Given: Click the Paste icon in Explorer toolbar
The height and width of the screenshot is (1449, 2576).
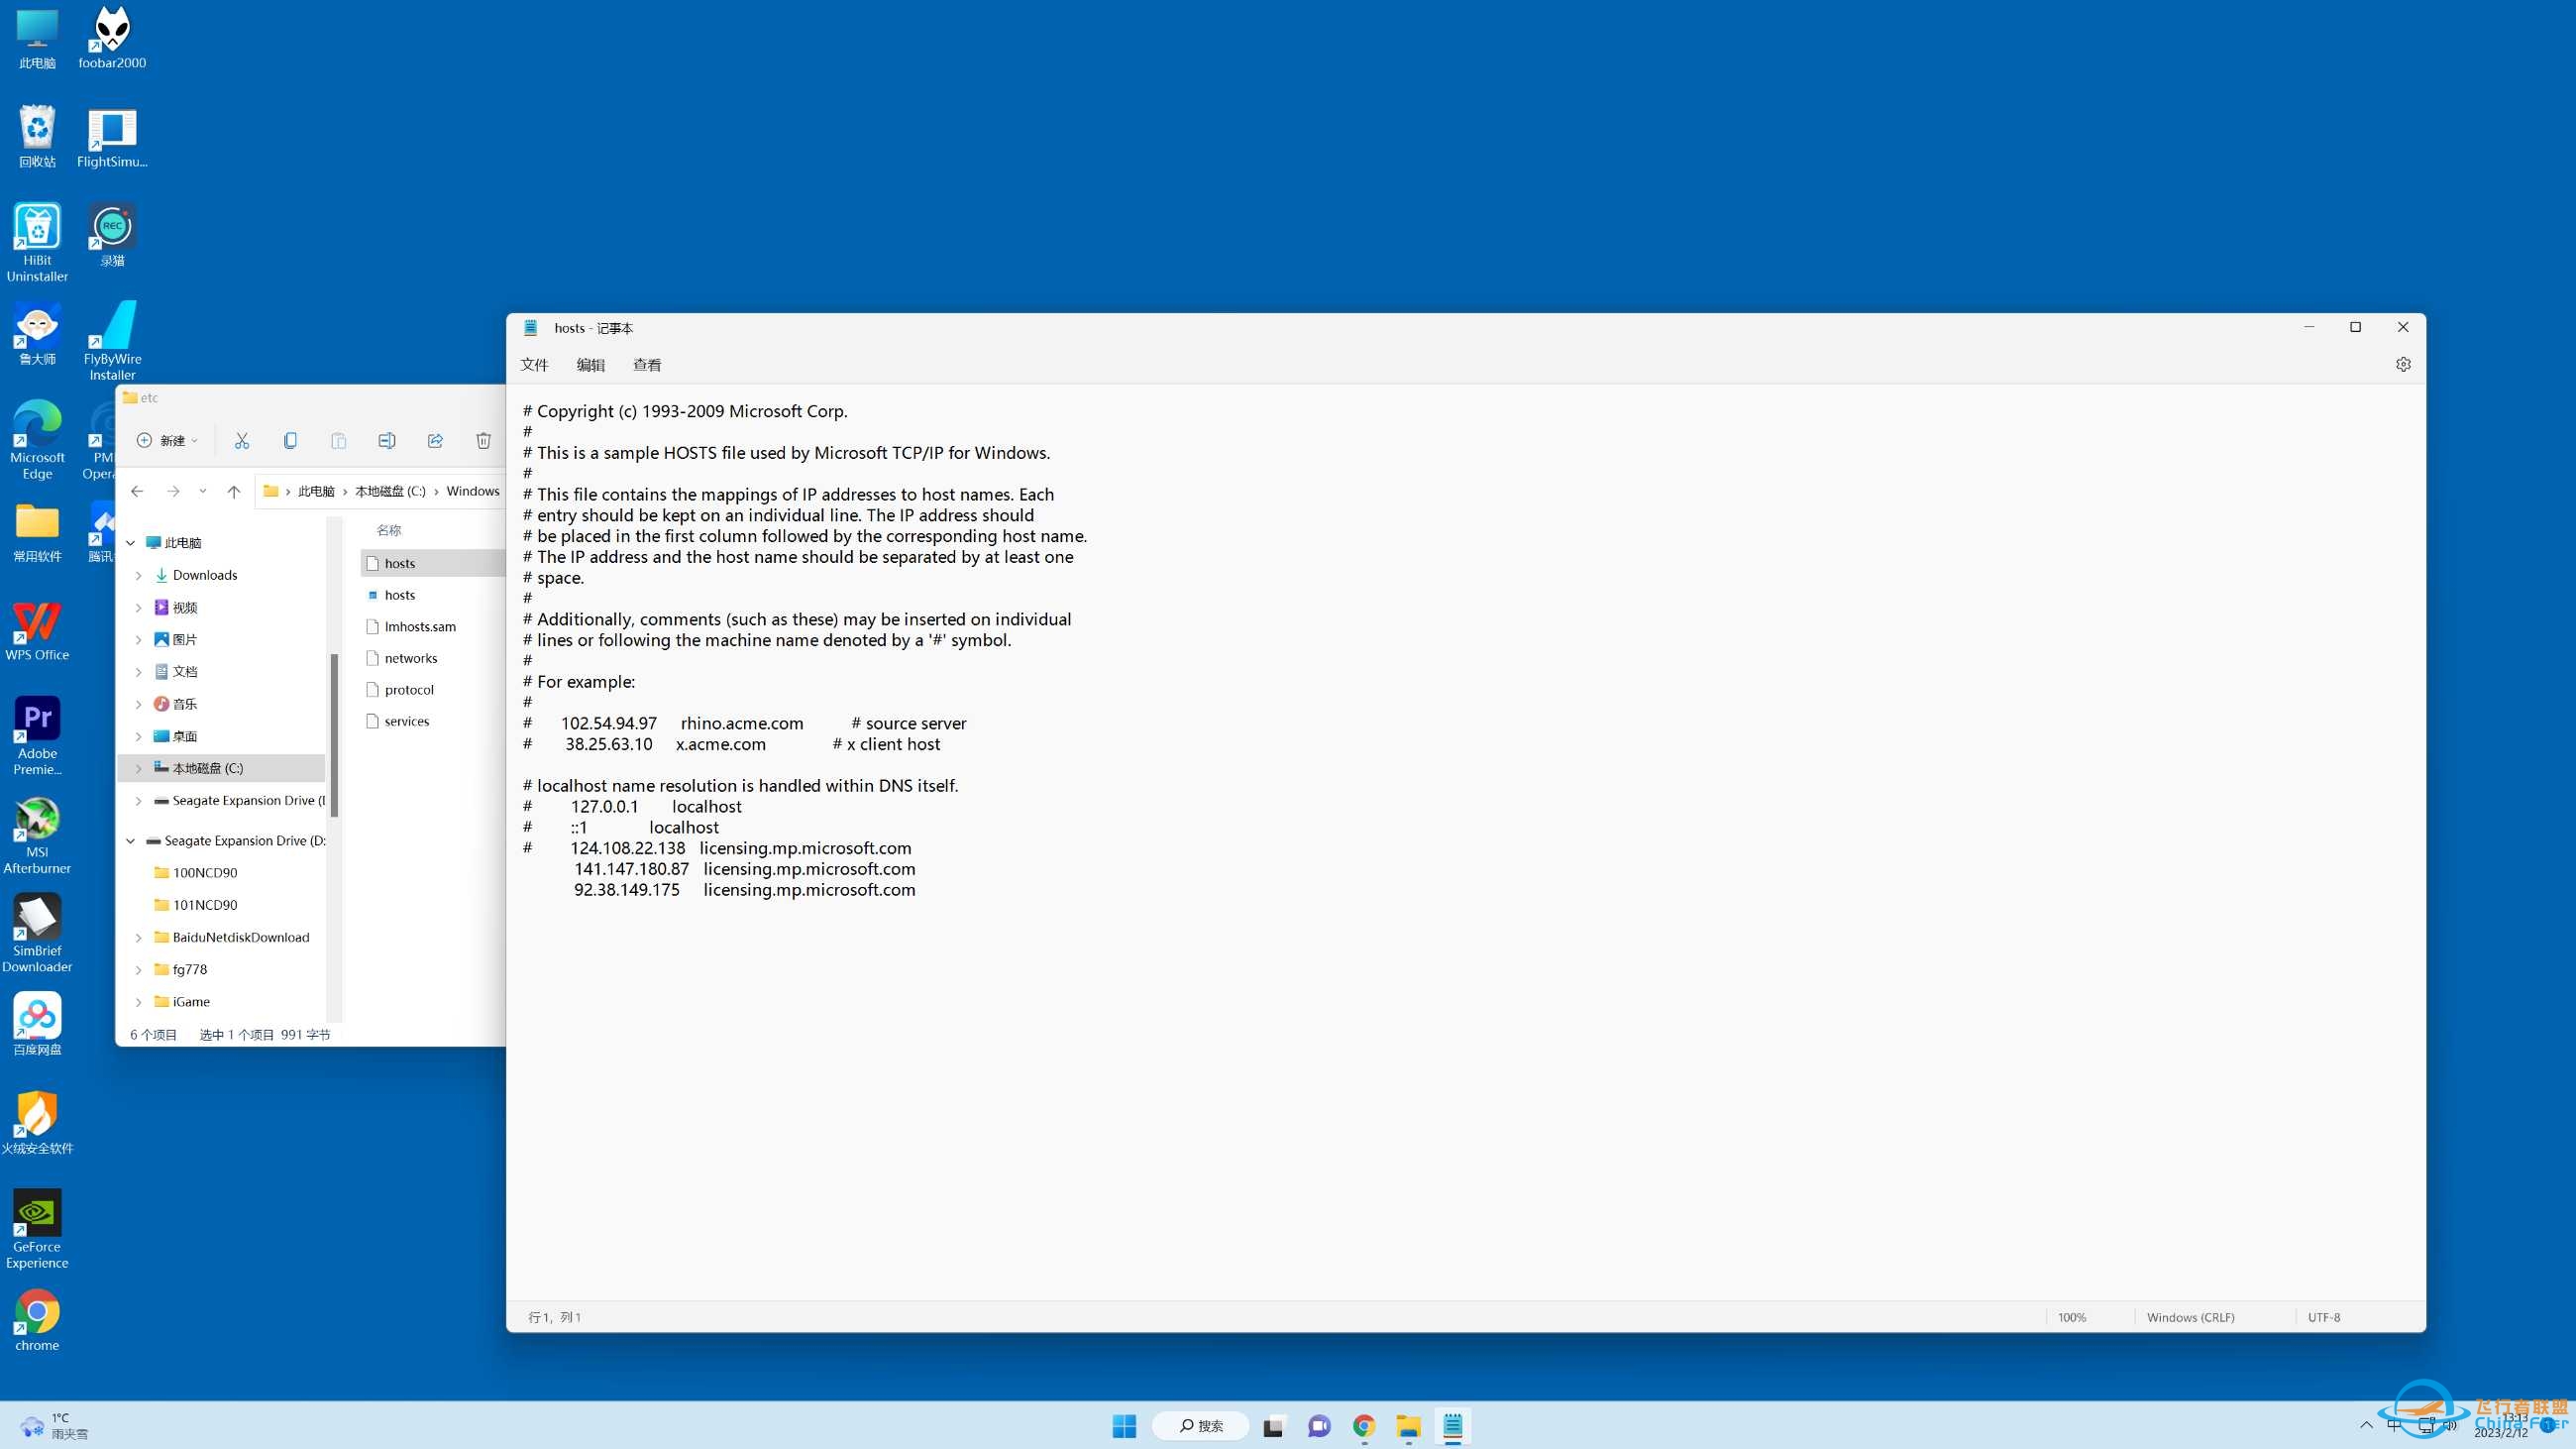Looking at the screenshot, I should pyautogui.click(x=339, y=440).
